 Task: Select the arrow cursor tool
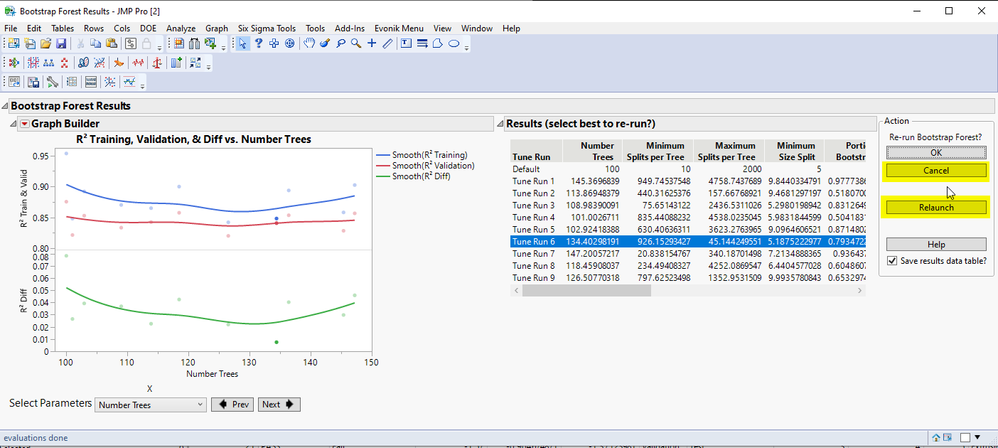click(x=242, y=44)
